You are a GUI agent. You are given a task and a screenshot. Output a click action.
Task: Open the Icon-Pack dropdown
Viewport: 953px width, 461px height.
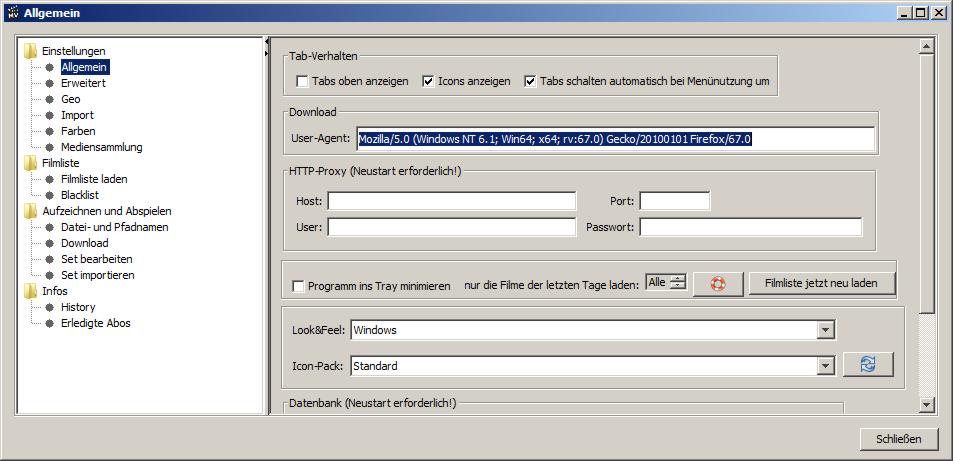tap(825, 366)
